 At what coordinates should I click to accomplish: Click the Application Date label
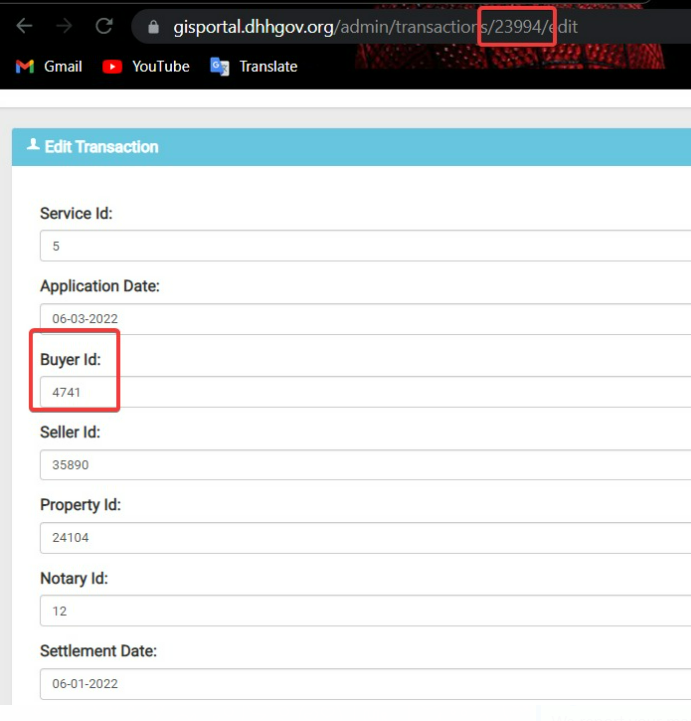coord(100,286)
